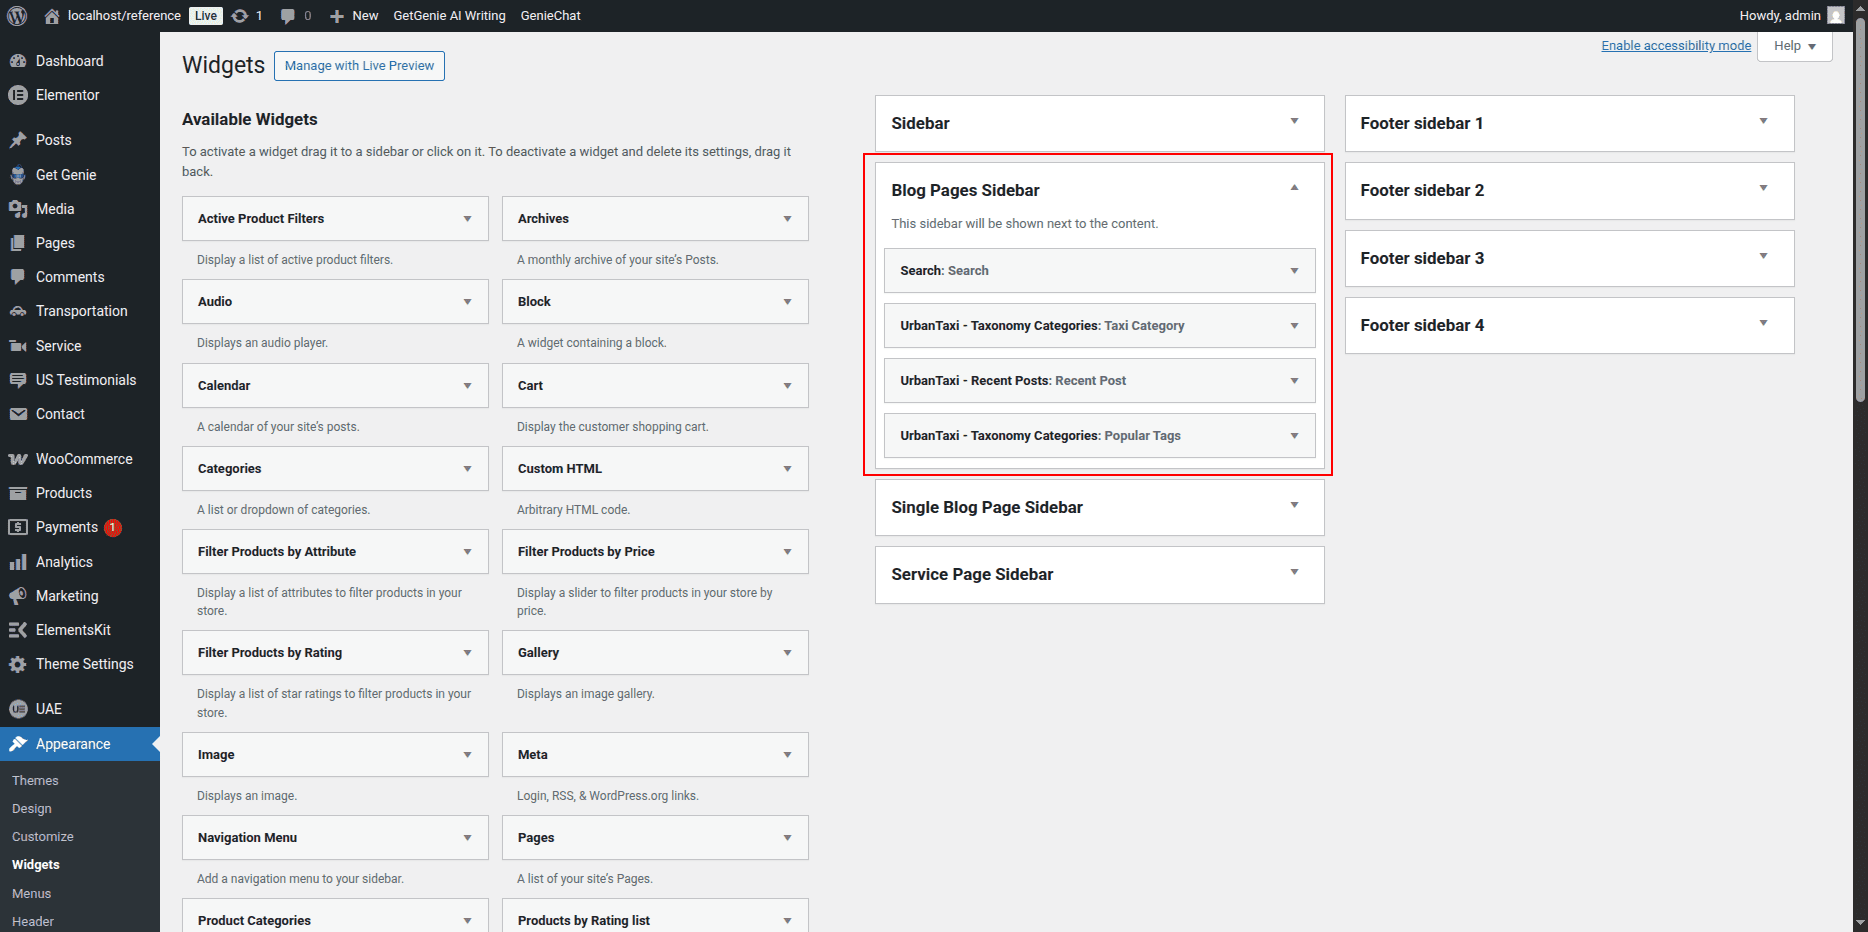This screenshot has width=1868, height=932.
Task: Open Dashboard from sidebar icon
Action: coord(18,61)
